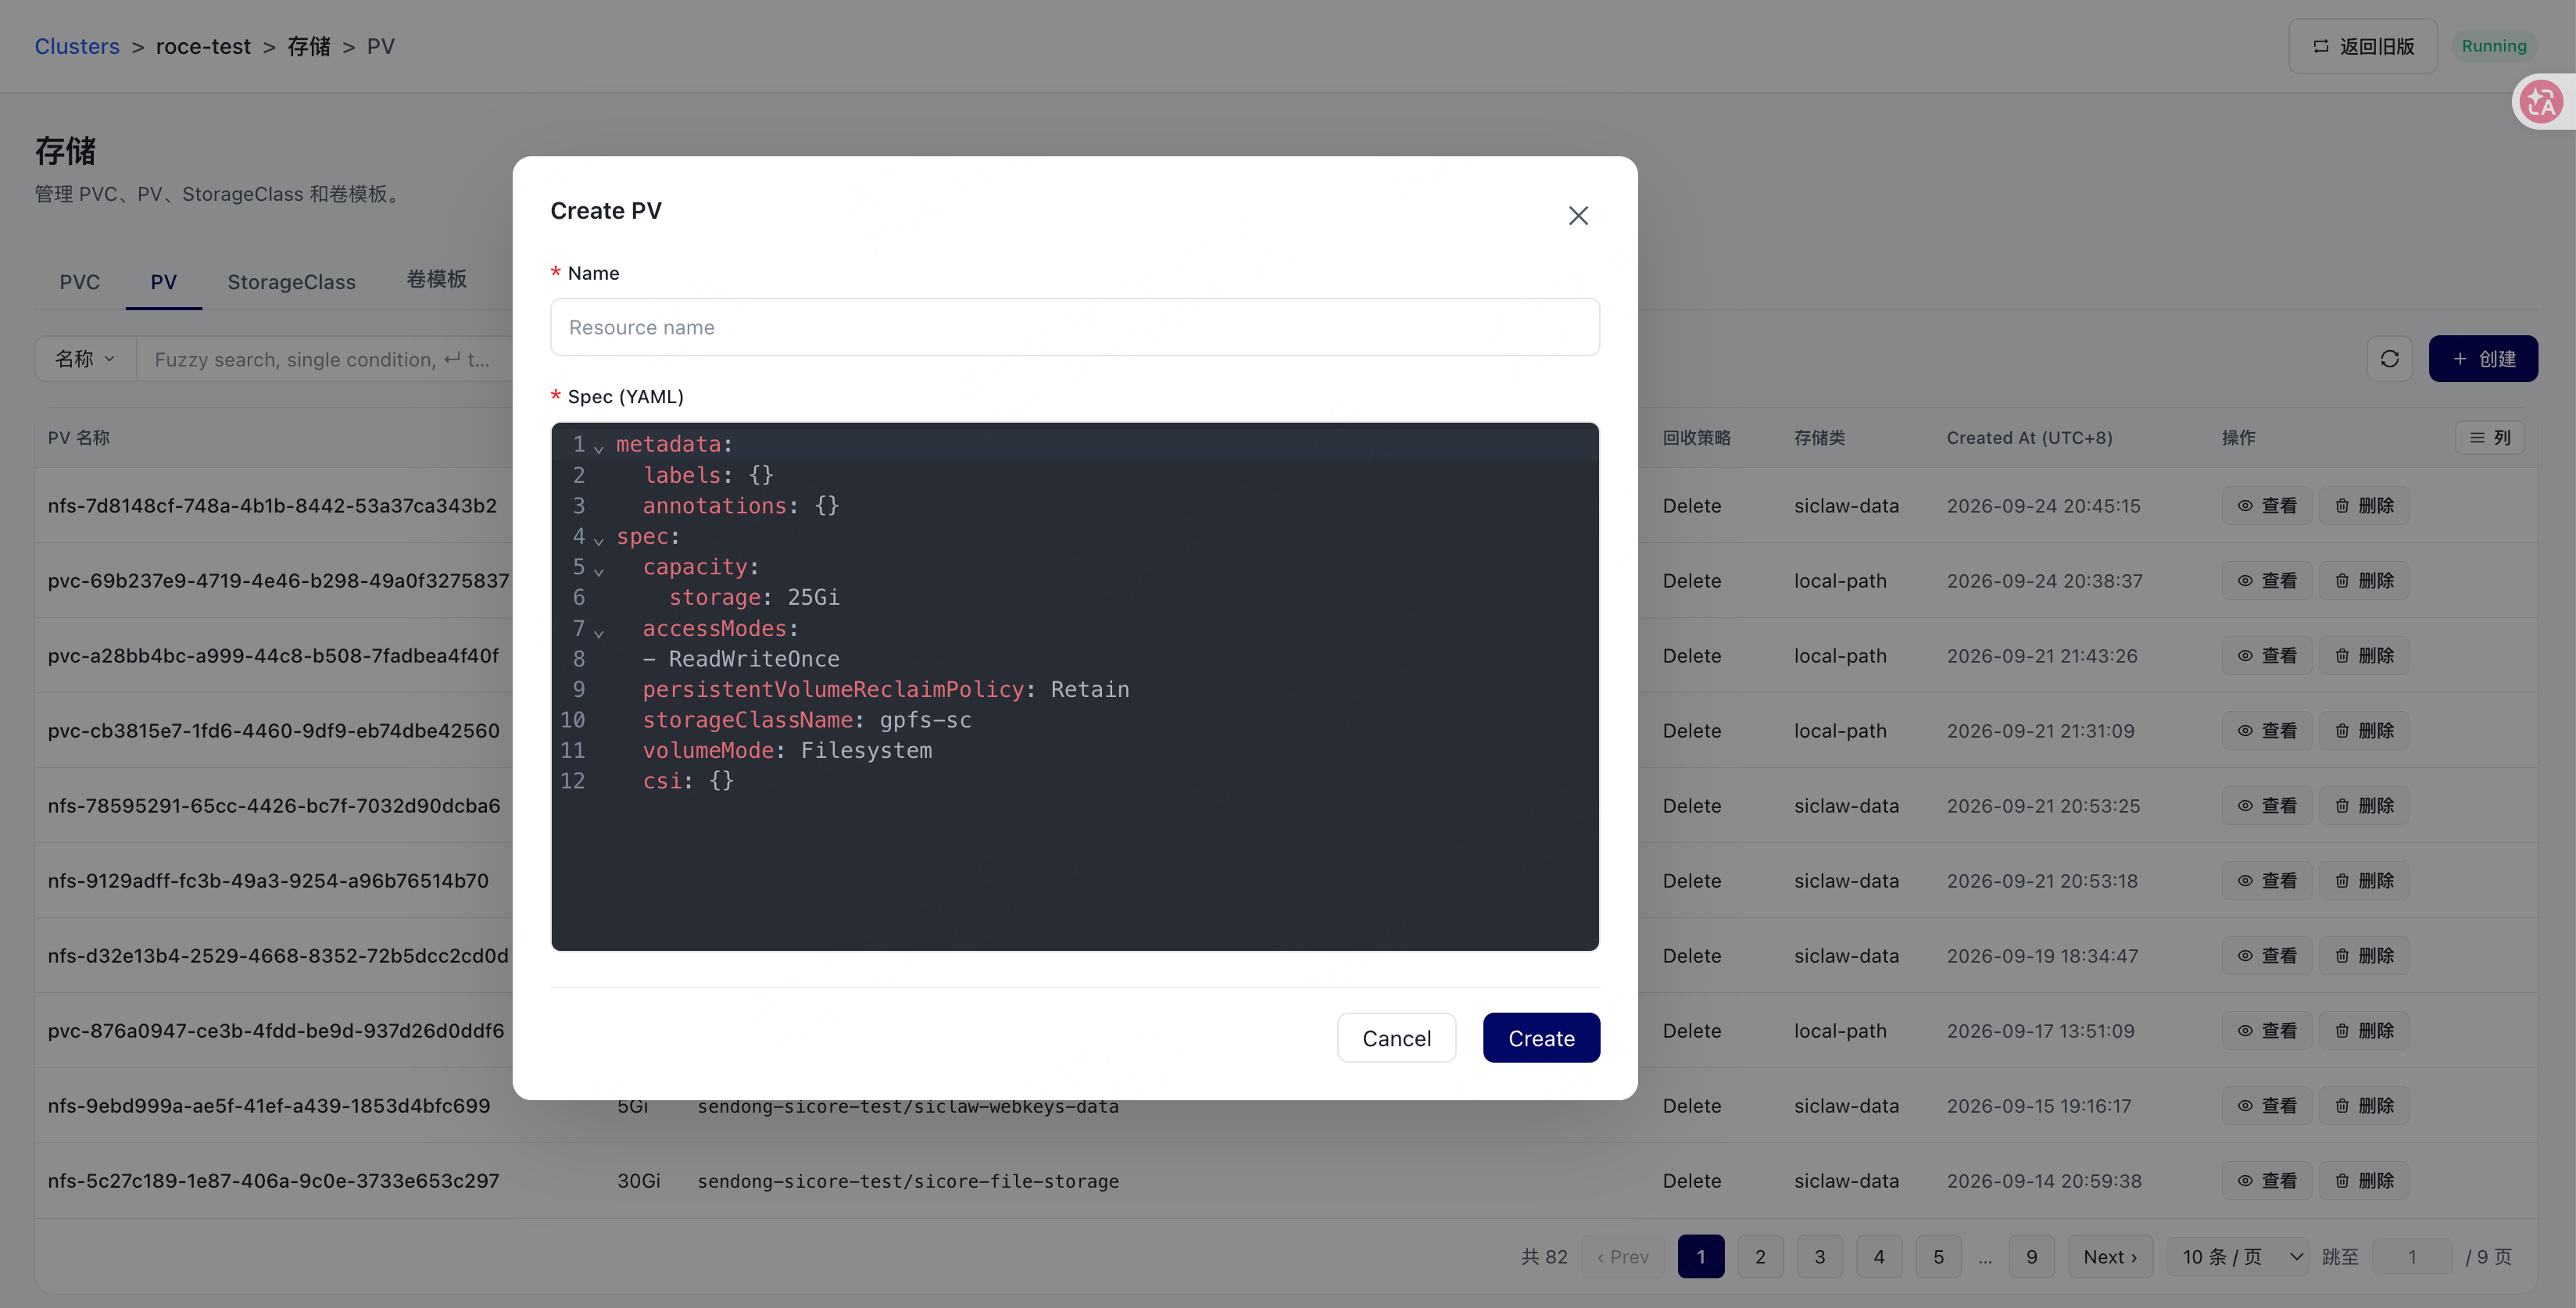Open the Clusters breadcrumb link
2576x1308 pixels.
[77, 46]
